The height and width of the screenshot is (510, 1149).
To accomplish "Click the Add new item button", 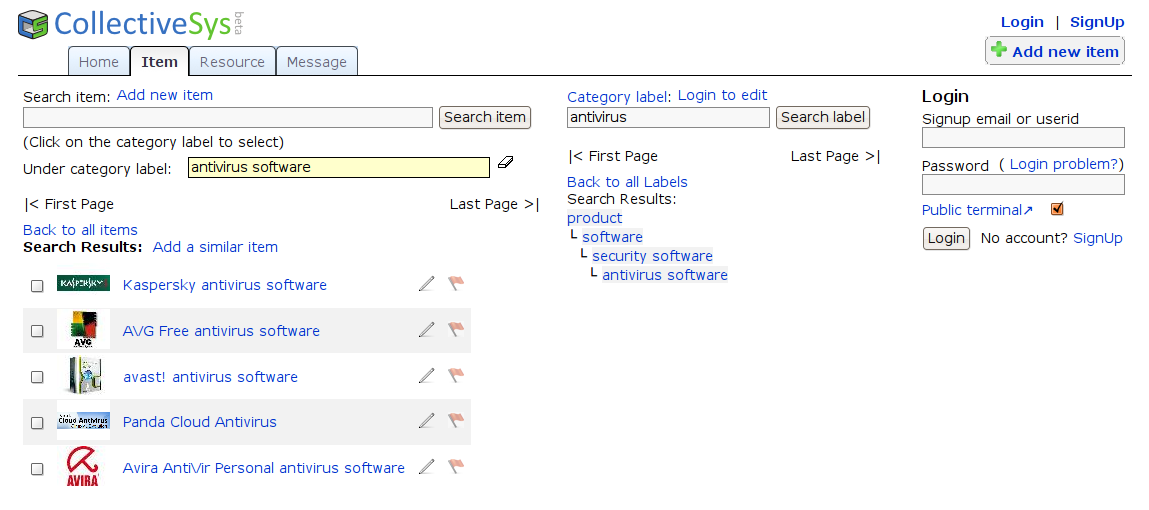I will pos(1054,51).
